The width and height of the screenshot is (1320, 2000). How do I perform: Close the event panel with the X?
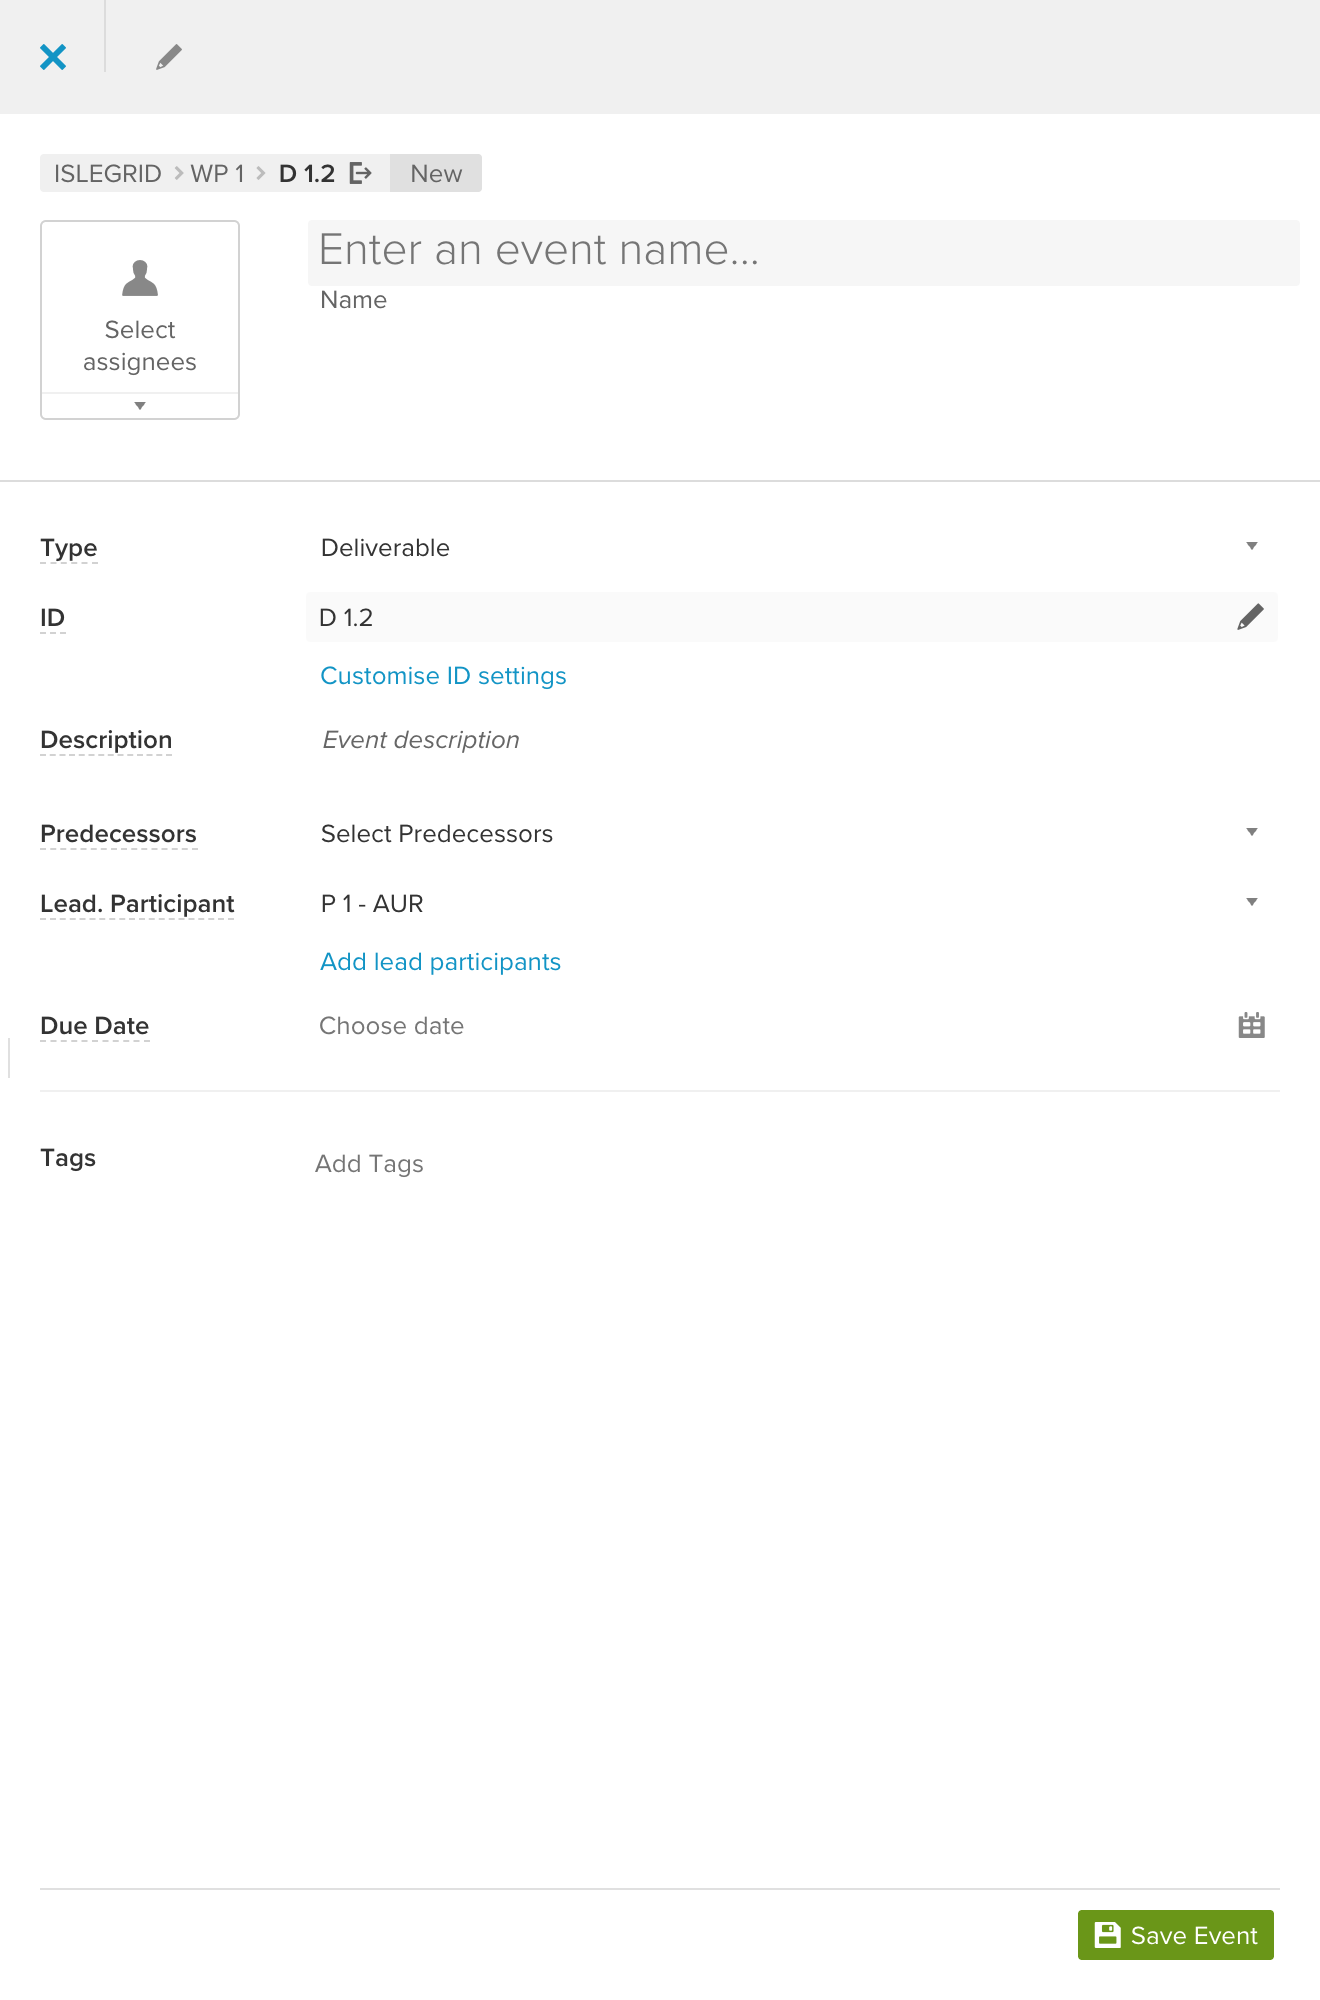pos(53,57)
